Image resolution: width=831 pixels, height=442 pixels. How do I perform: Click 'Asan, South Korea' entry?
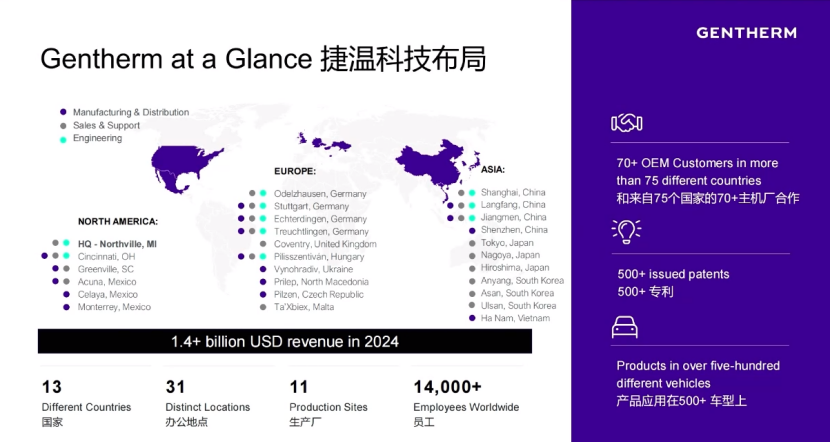pos(517,294)
